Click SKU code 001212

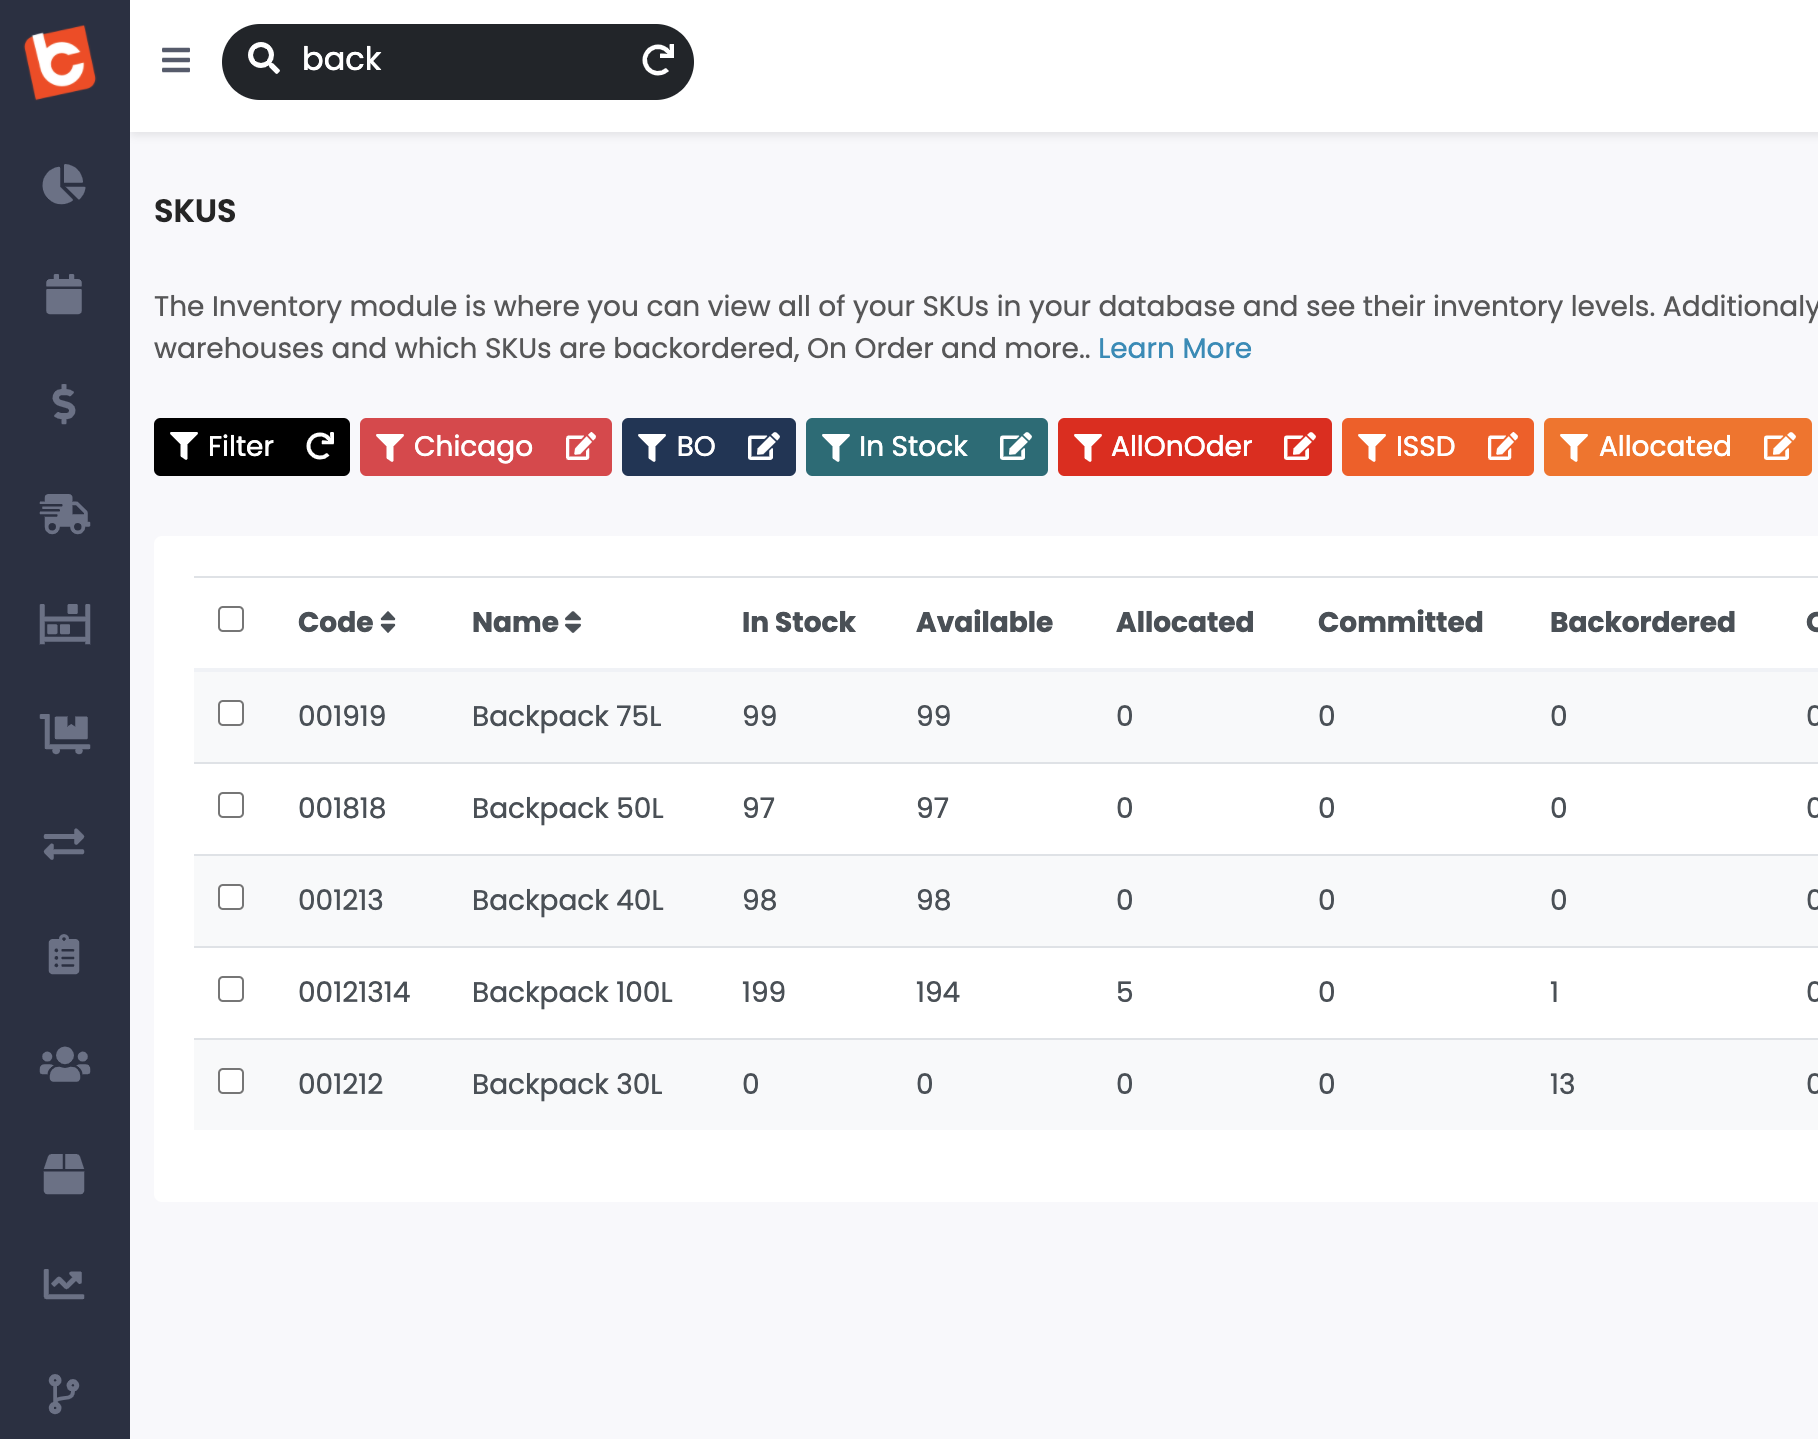(341, 1084)
